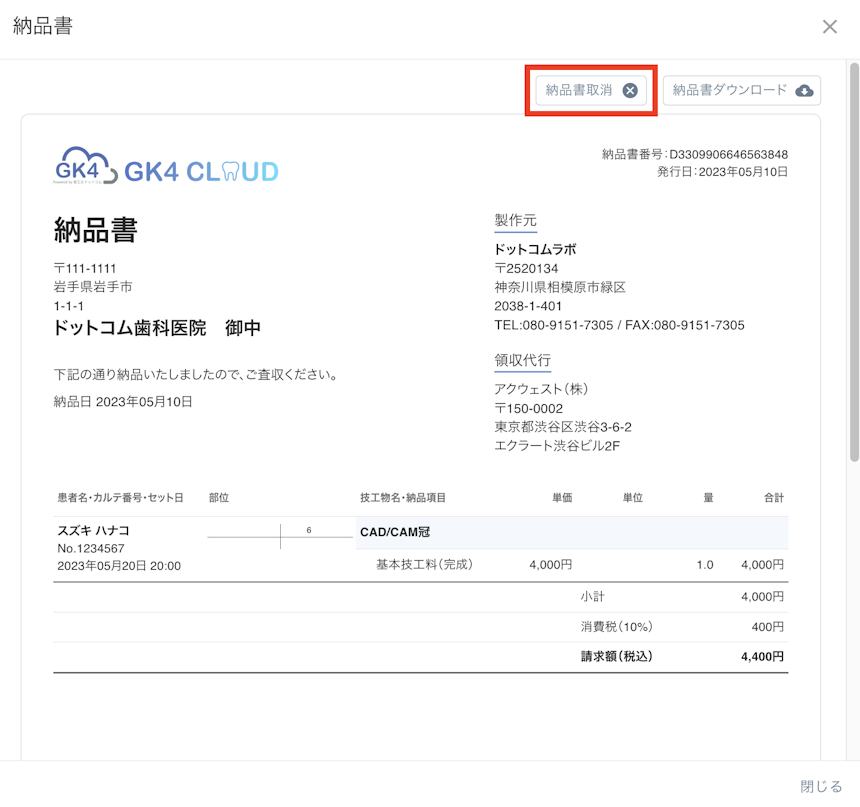The width and height of the screenshot is (860, 807).
Task: Click the 部位 column header
Action: (x=219, y=498)
